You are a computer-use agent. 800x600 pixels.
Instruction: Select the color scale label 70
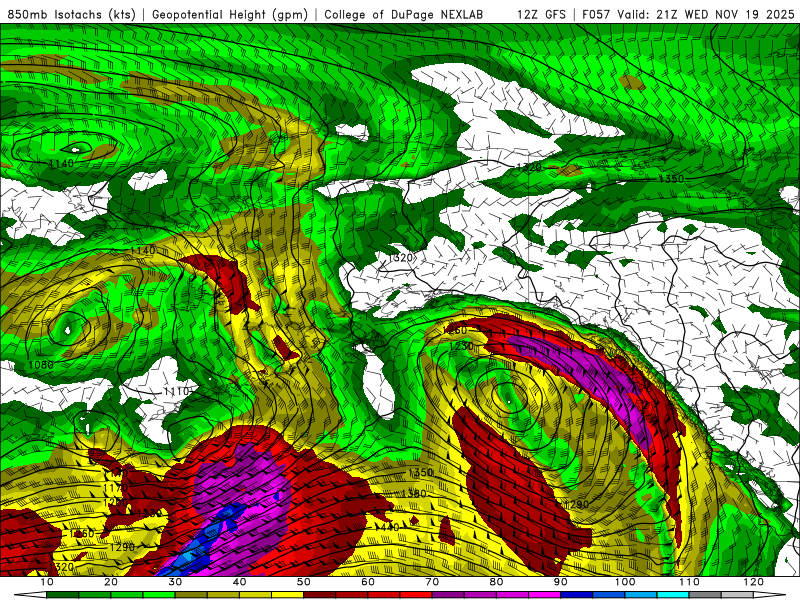[432, 582]
